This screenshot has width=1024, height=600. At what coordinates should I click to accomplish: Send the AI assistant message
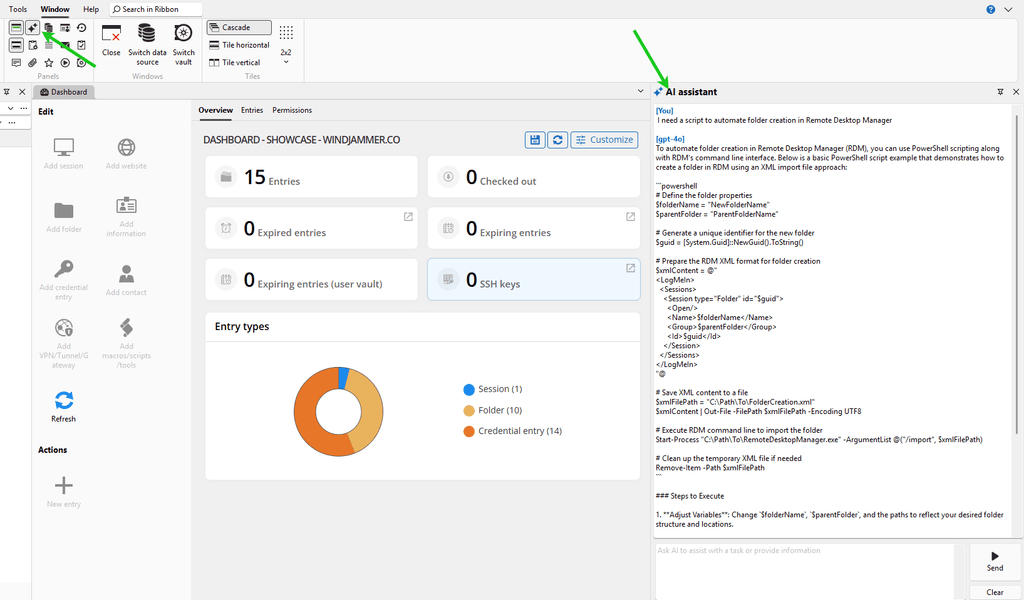pos(994,560)
